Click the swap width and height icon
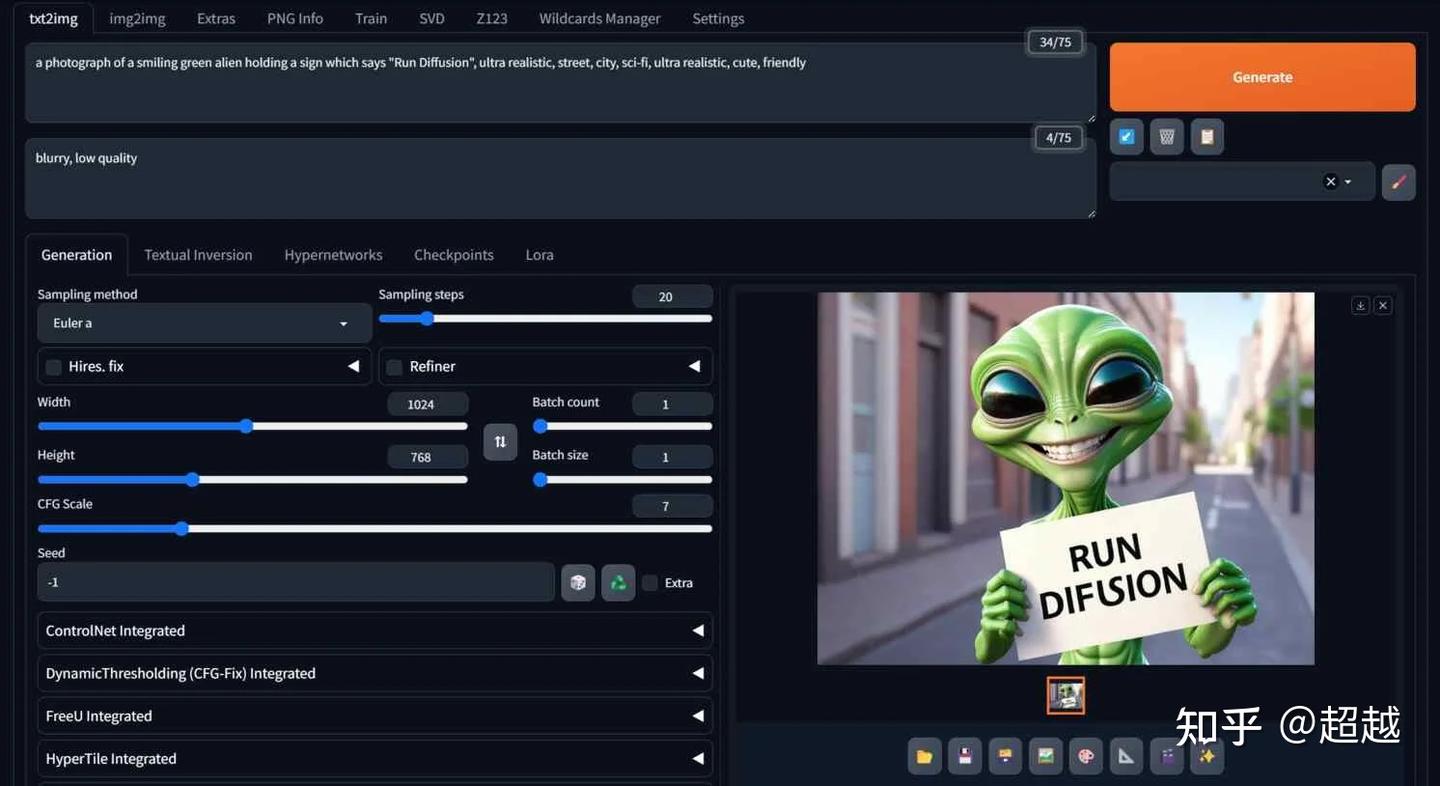The height and width of the screenshot is (786, 1440). (x=500, y=441)
